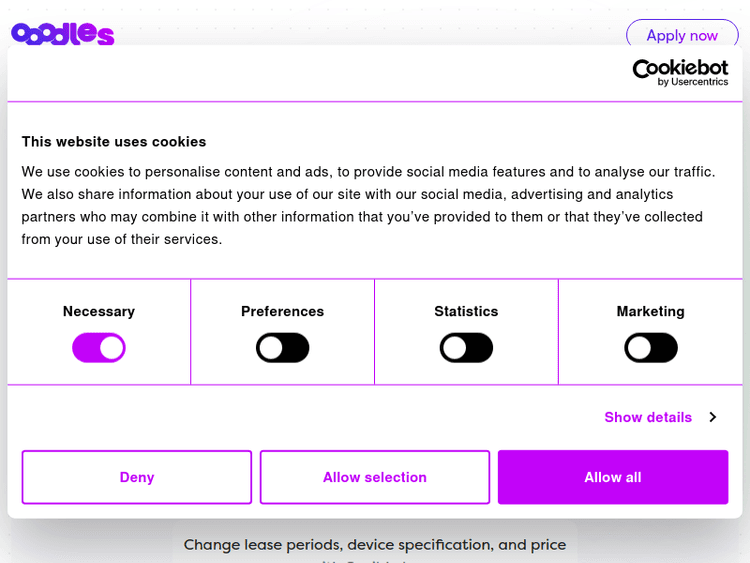Click the "This website uses cookies" heading

pyautogui.click(x=114, y=142)
